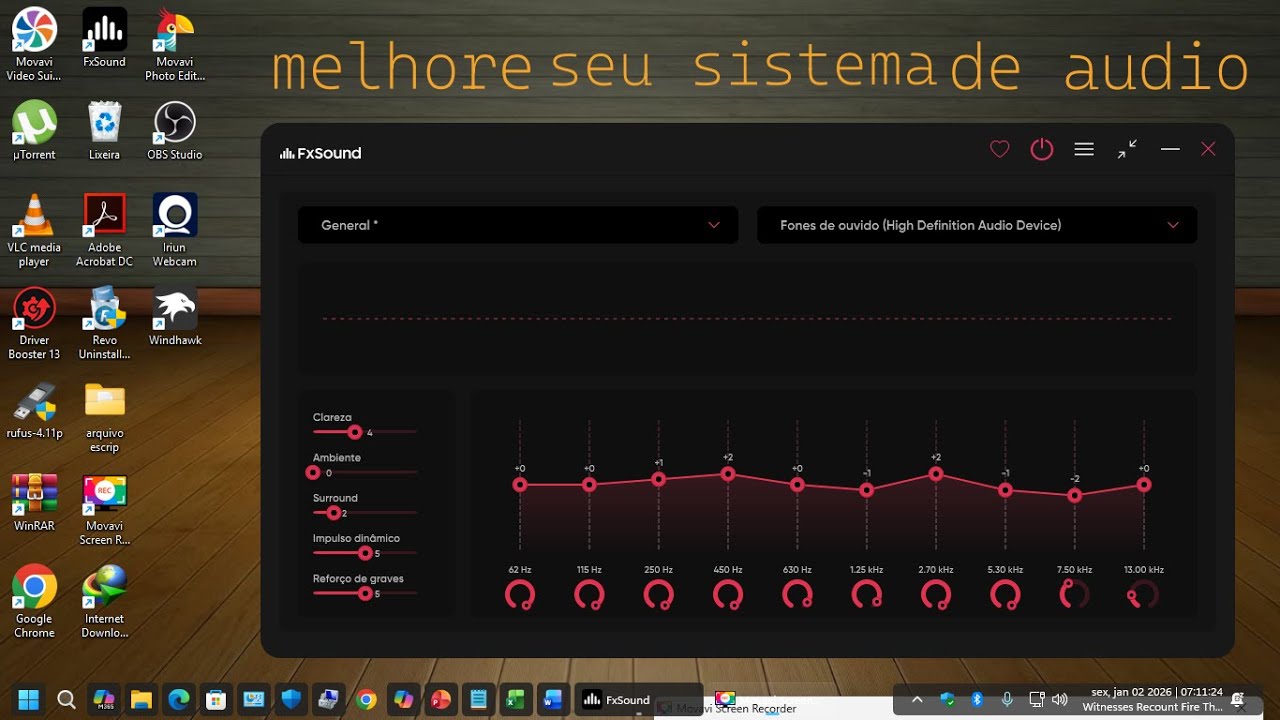Image resolution: width=1280 pixels, height=720 pixels.
Task: Open Movavi Photo Editor desktop icon
Action: [x=175, y=44]
